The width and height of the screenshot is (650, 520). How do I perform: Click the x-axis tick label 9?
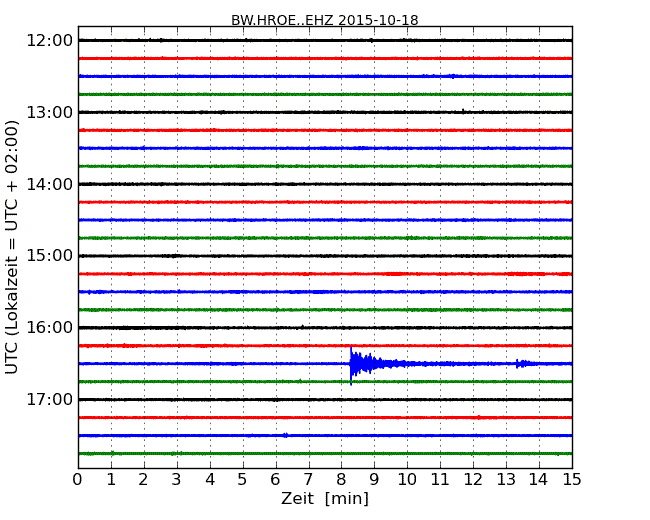click(374, 480)
